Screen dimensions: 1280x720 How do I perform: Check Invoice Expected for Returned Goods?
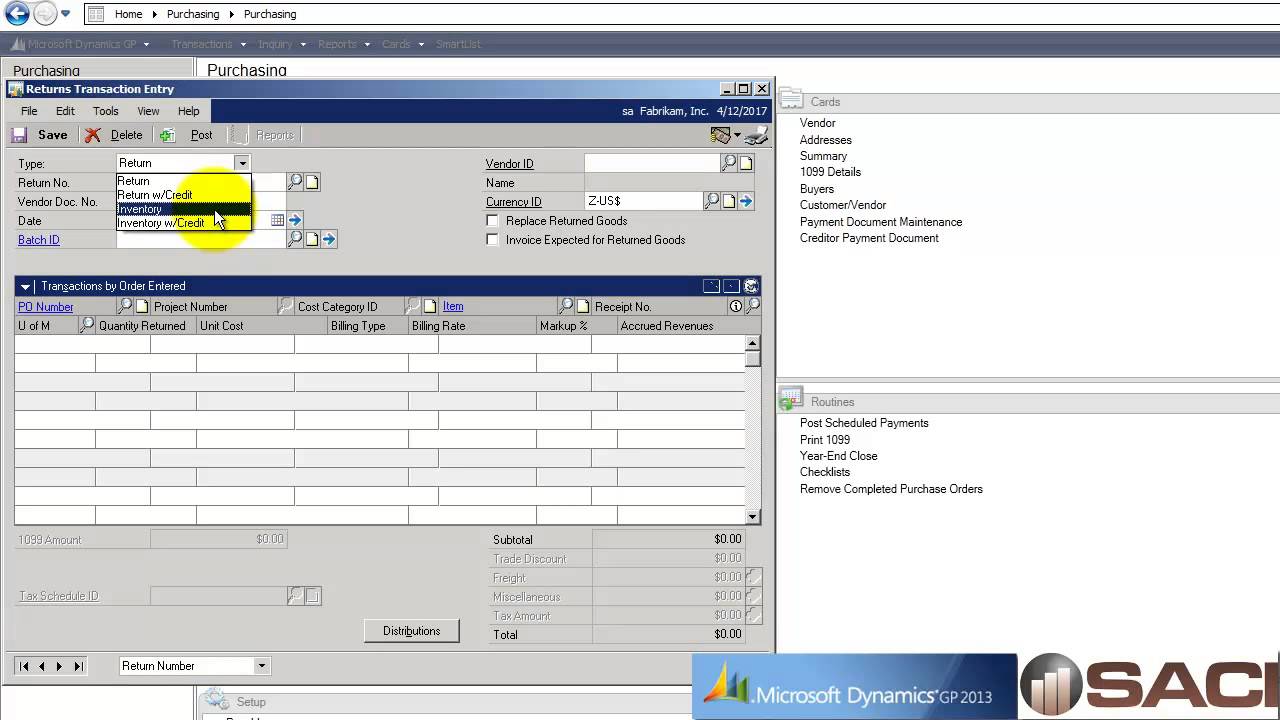point(492,239)
